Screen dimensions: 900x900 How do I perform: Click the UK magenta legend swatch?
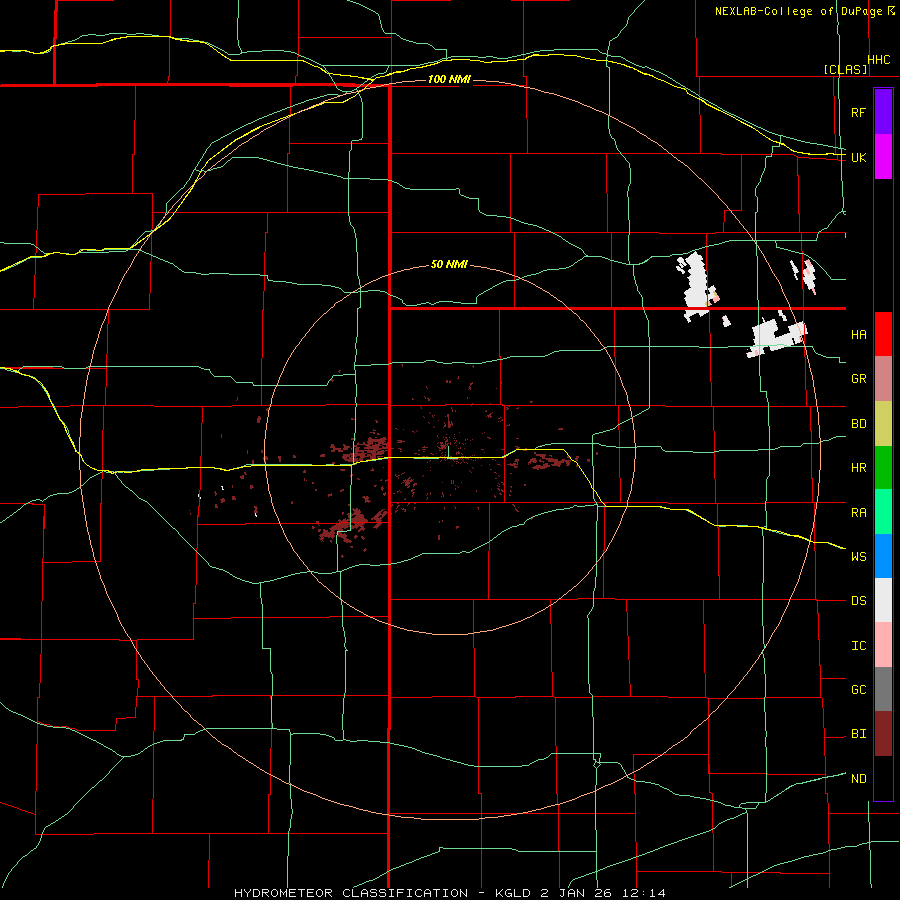tap(883, 157)
